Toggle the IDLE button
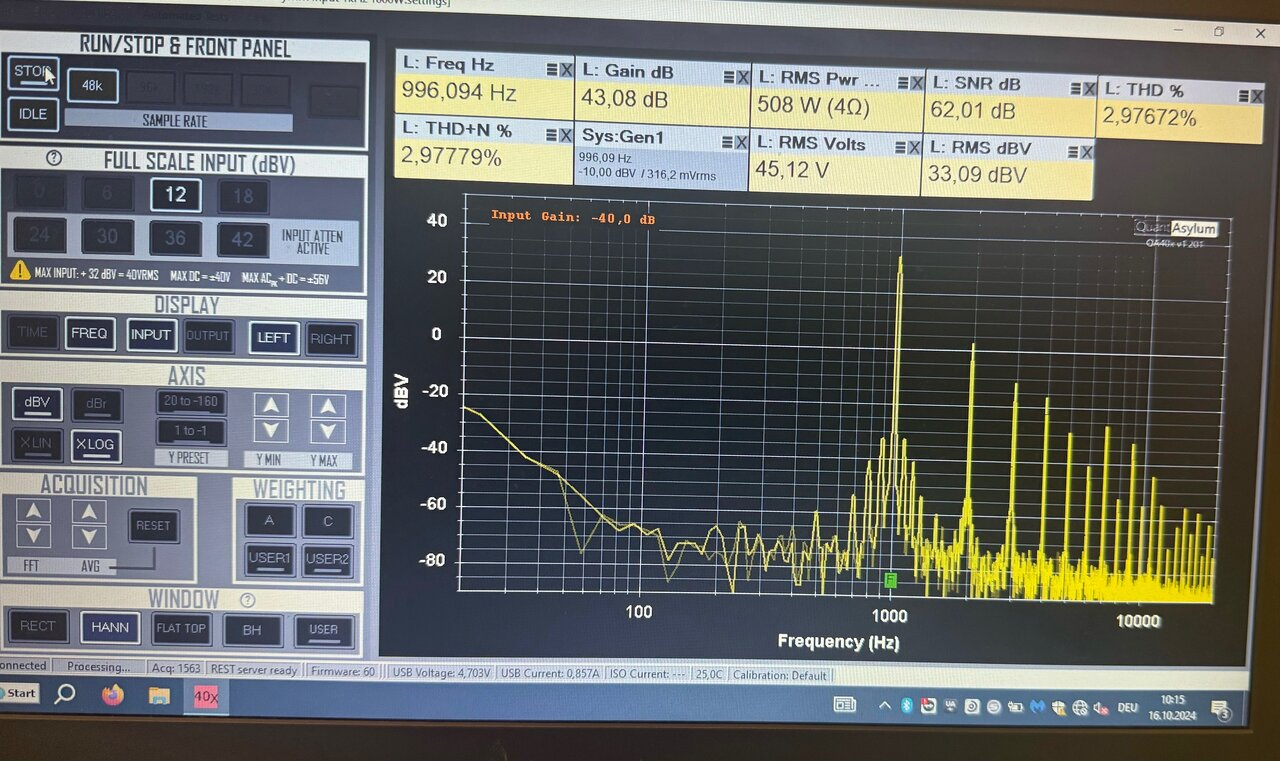This screenshot has height=761, width=1280. click(33, 114)
